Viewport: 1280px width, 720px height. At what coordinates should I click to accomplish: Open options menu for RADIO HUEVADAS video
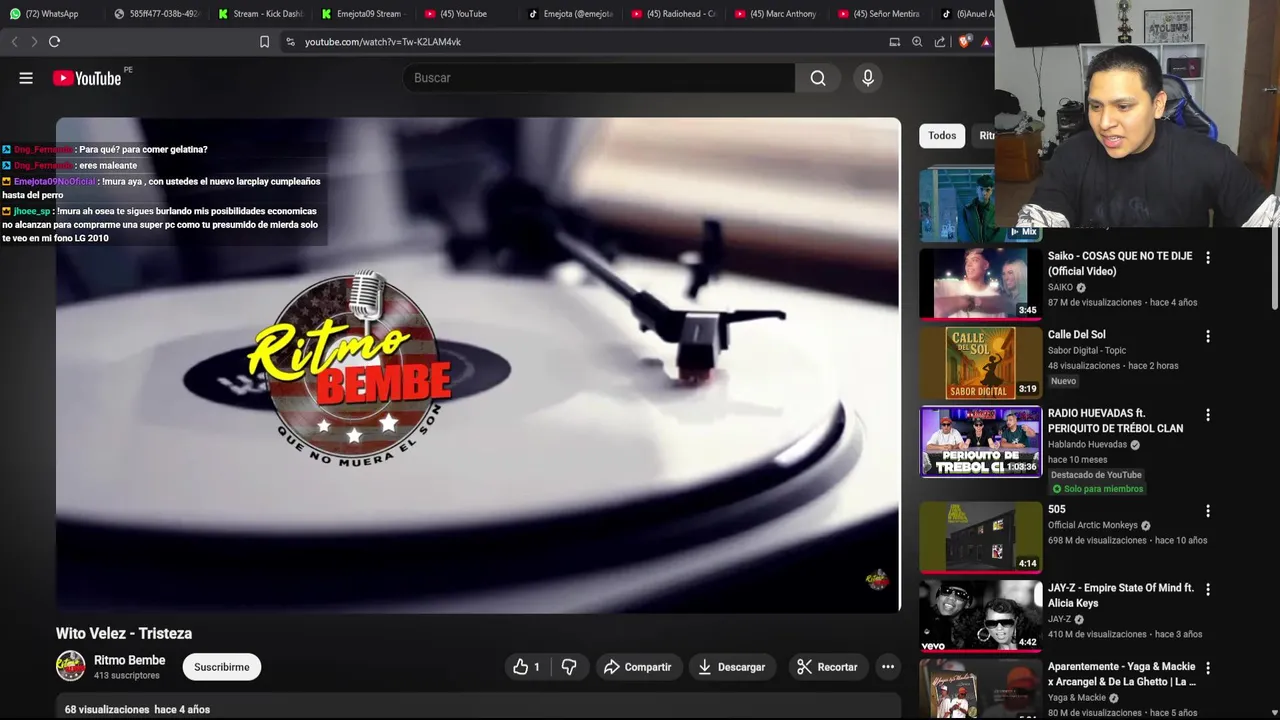(1207, 415)
